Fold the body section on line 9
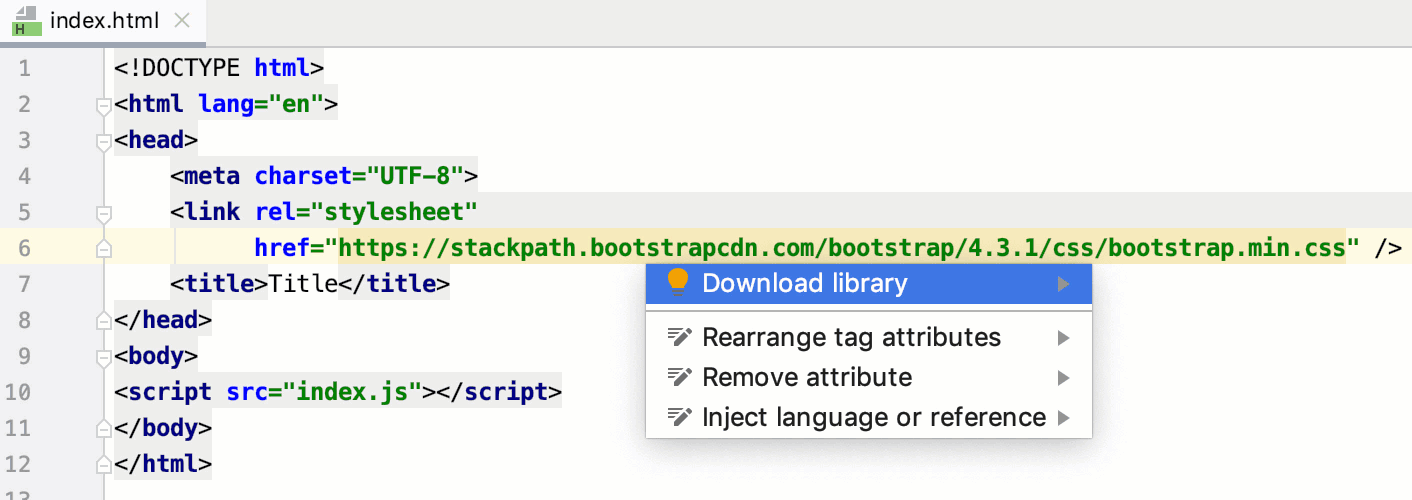 pos(102,357)
